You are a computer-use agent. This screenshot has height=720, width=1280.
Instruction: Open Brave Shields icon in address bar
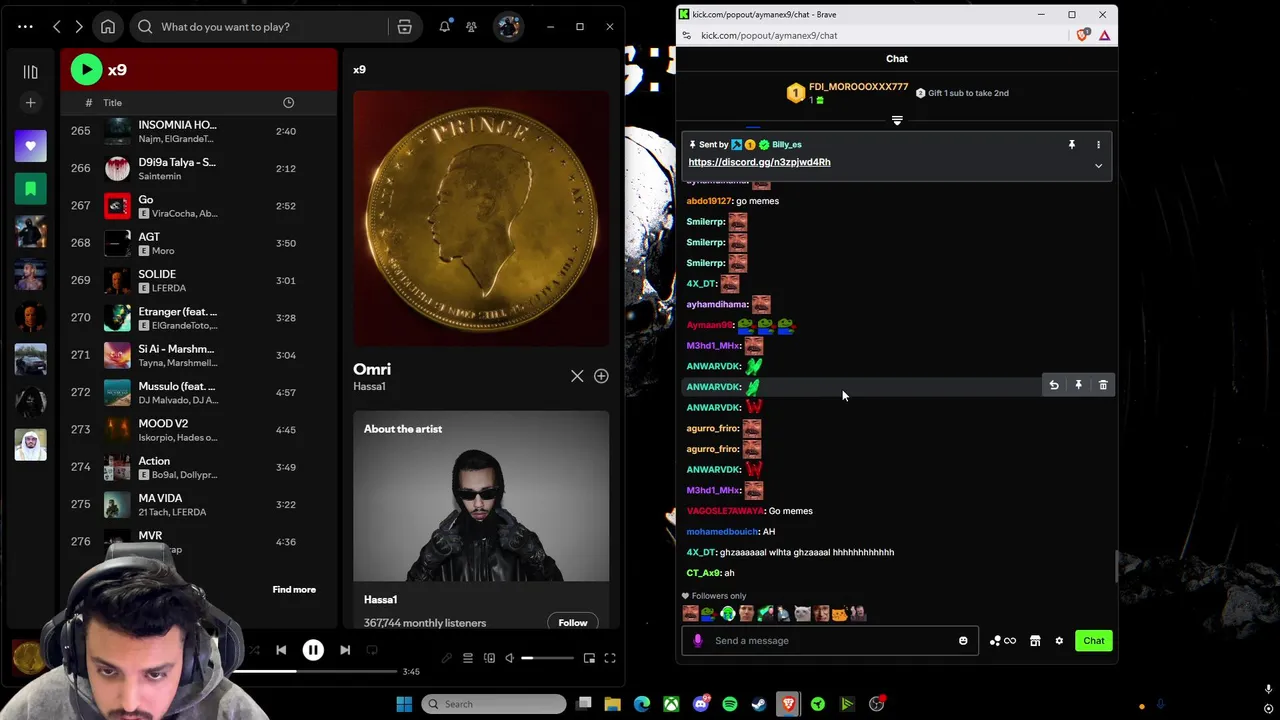[1082, 35]
